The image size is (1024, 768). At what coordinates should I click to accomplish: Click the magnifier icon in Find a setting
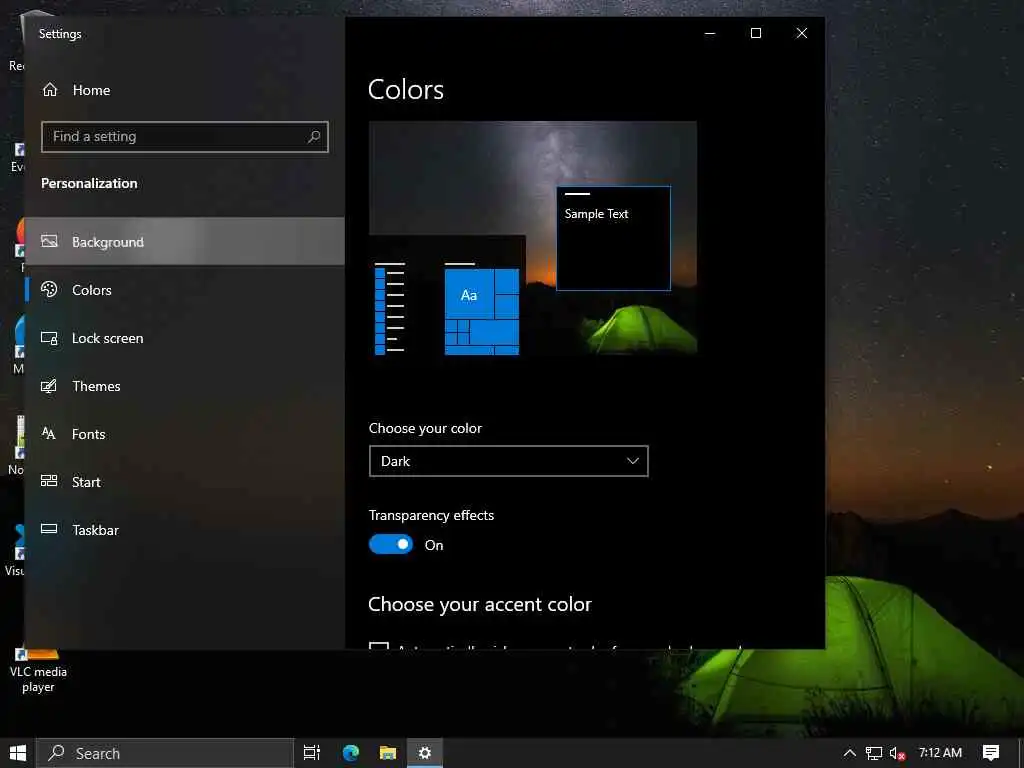pyautogui.click(x=314, y=136)
